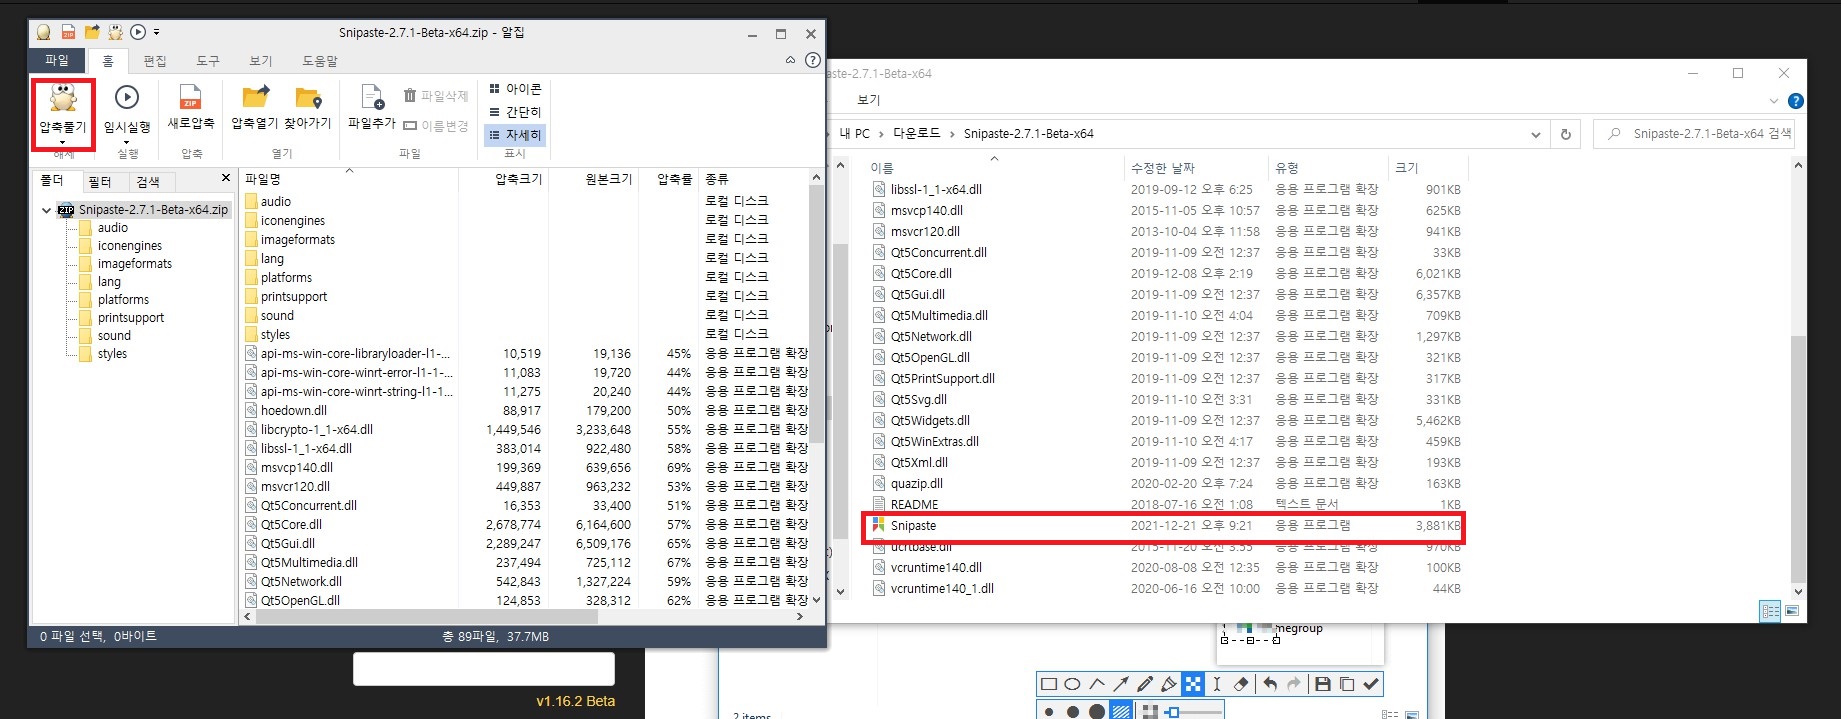This screenshot has height=719, width=1841.
Task: Close the ALZip folder side panel
Action: point(226,178)
